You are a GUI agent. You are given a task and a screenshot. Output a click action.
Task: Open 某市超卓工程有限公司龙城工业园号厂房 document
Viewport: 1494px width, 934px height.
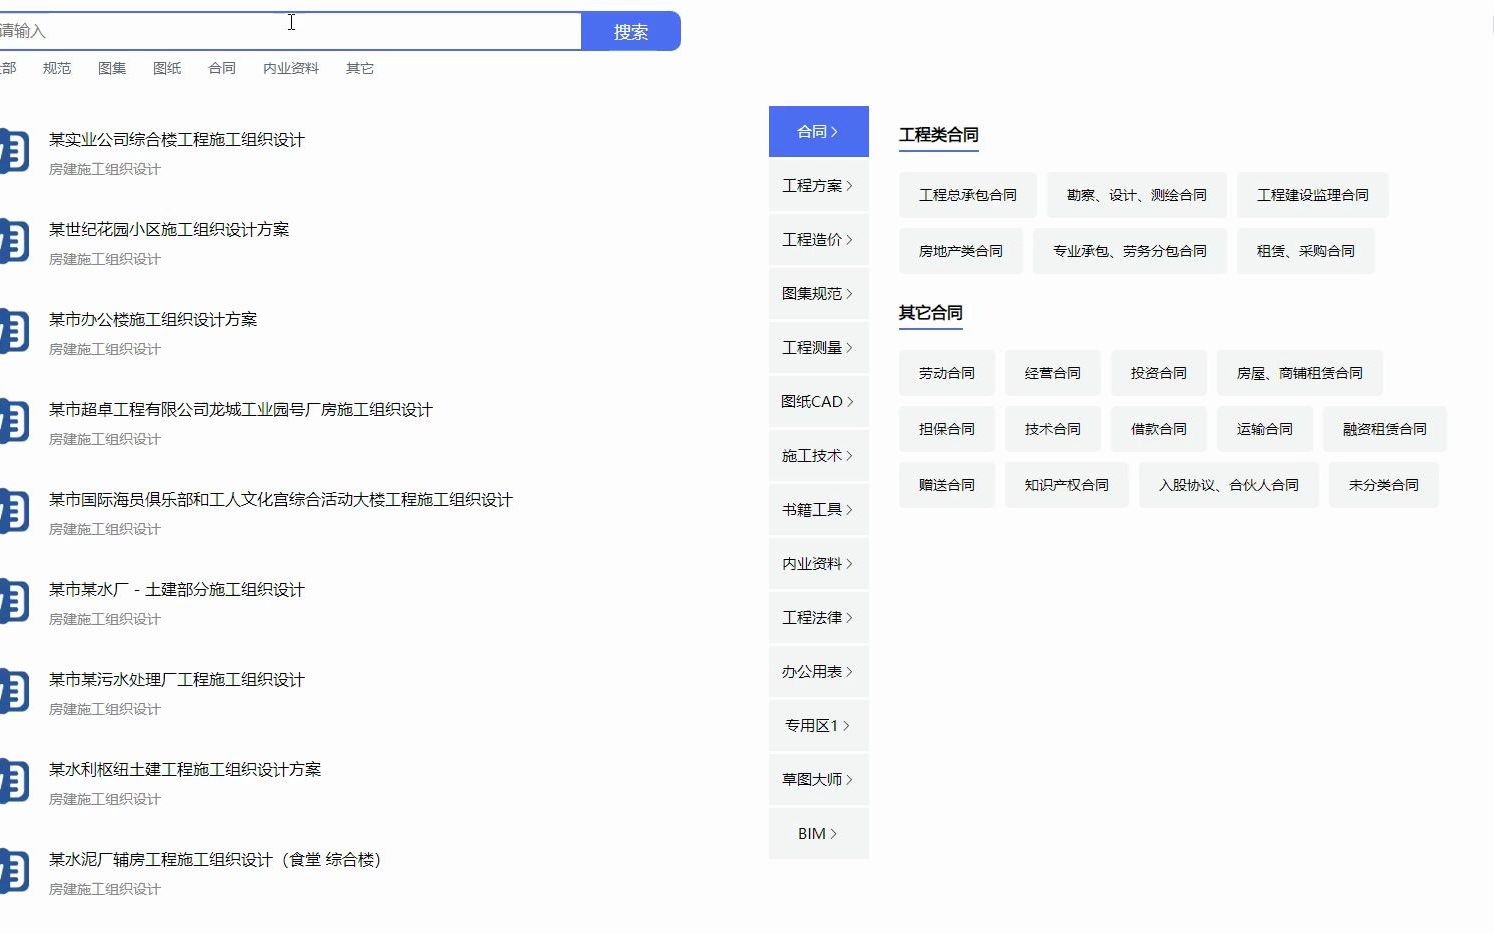(x=241, y=410)
